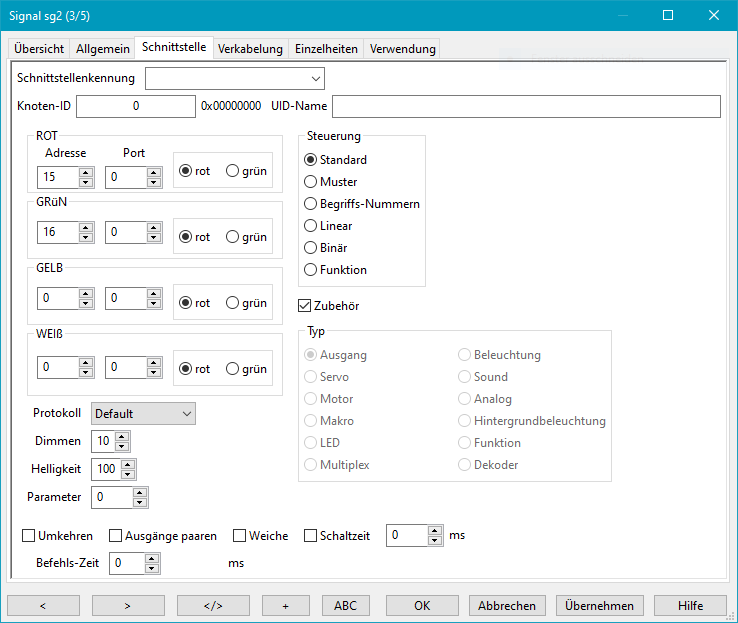Open the XML '</>' view button

click(x=213, y=605)
